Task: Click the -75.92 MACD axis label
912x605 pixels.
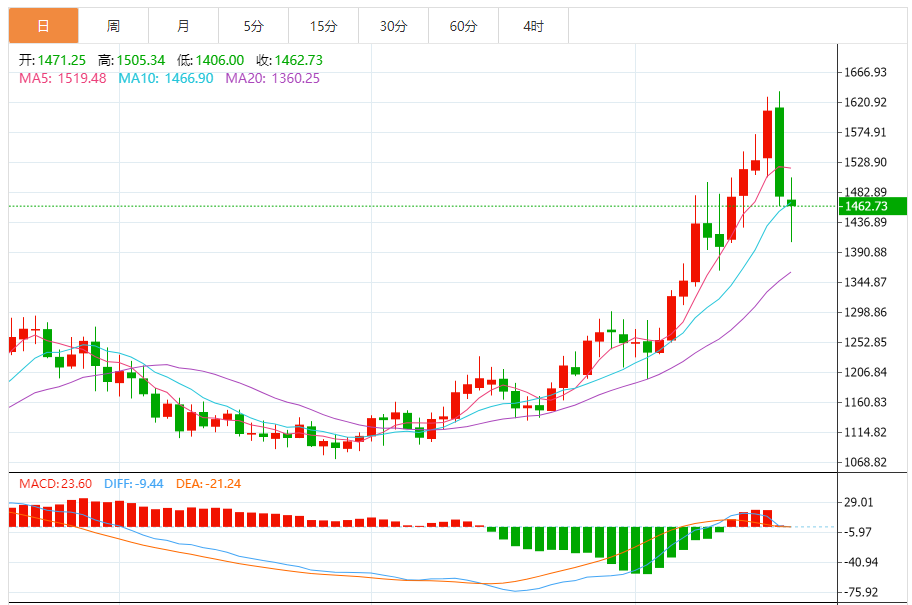Action: [860, 592]
